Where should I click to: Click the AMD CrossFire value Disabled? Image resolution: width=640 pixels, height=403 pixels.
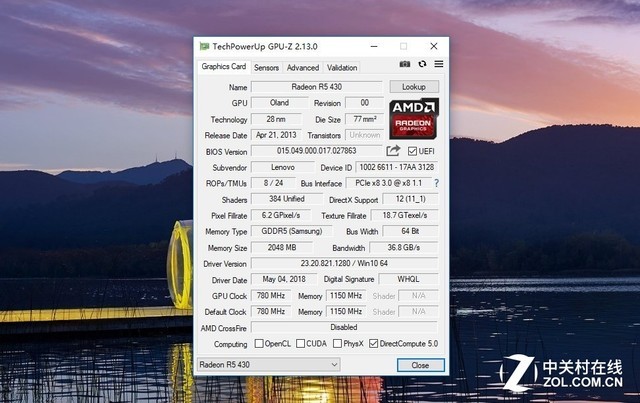pos(344,327)
